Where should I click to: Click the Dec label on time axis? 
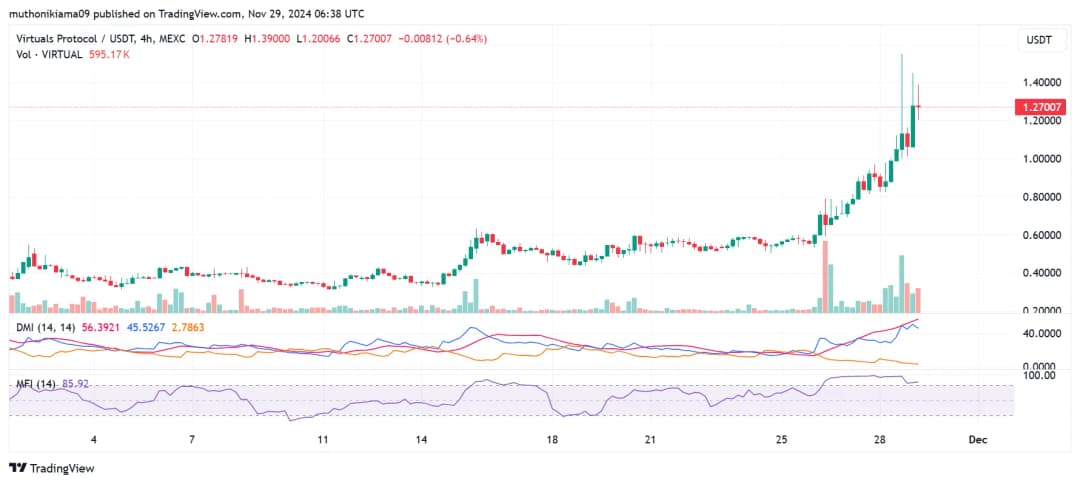coord(979,439)
